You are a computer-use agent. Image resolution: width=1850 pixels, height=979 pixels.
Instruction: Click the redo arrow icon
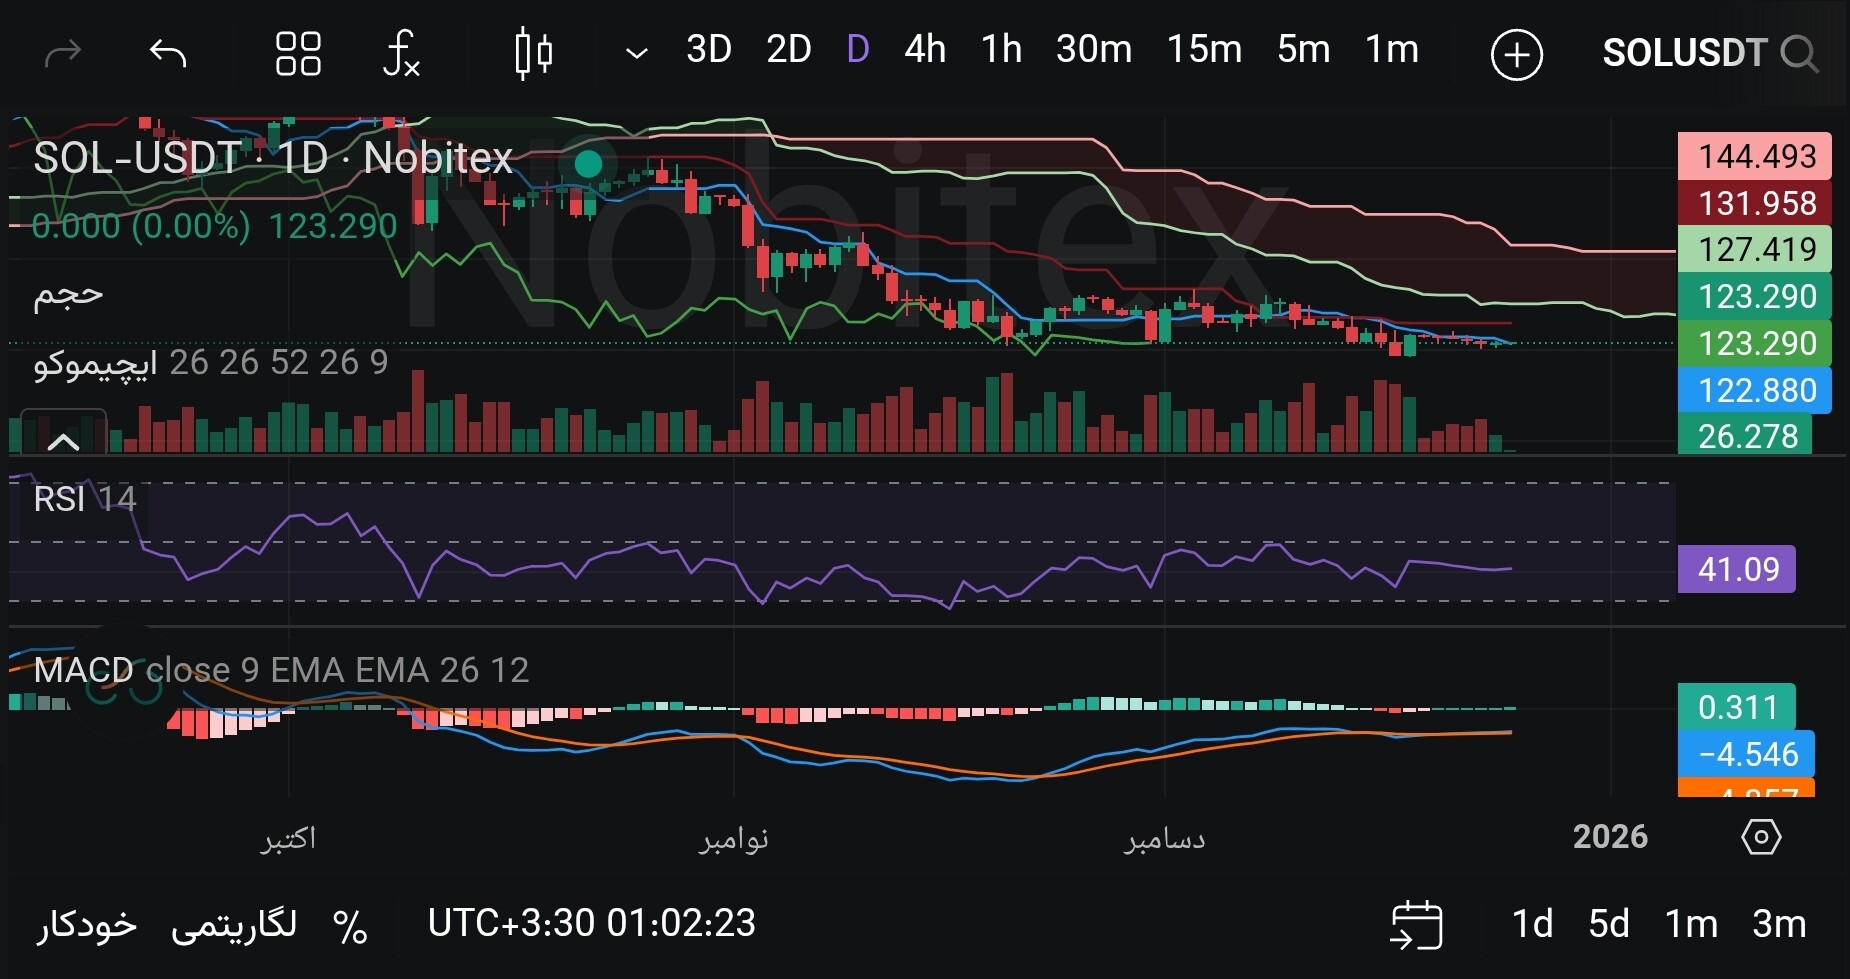63,53
